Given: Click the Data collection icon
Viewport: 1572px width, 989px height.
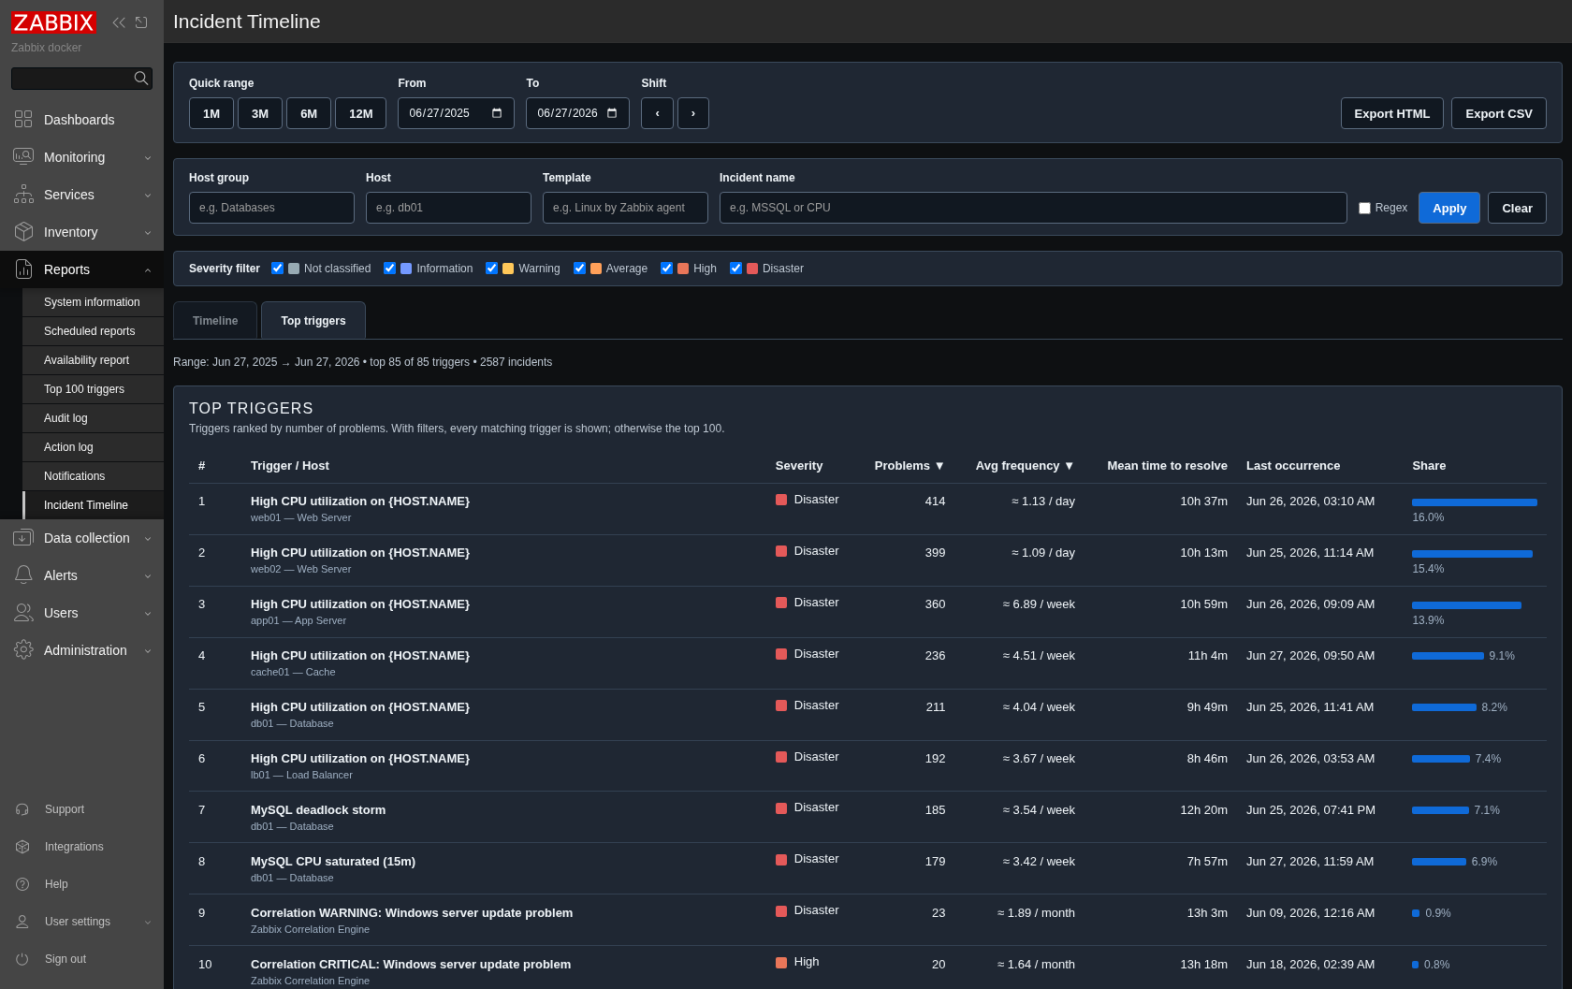Looking at the screenshot, I should pos(23,538).
